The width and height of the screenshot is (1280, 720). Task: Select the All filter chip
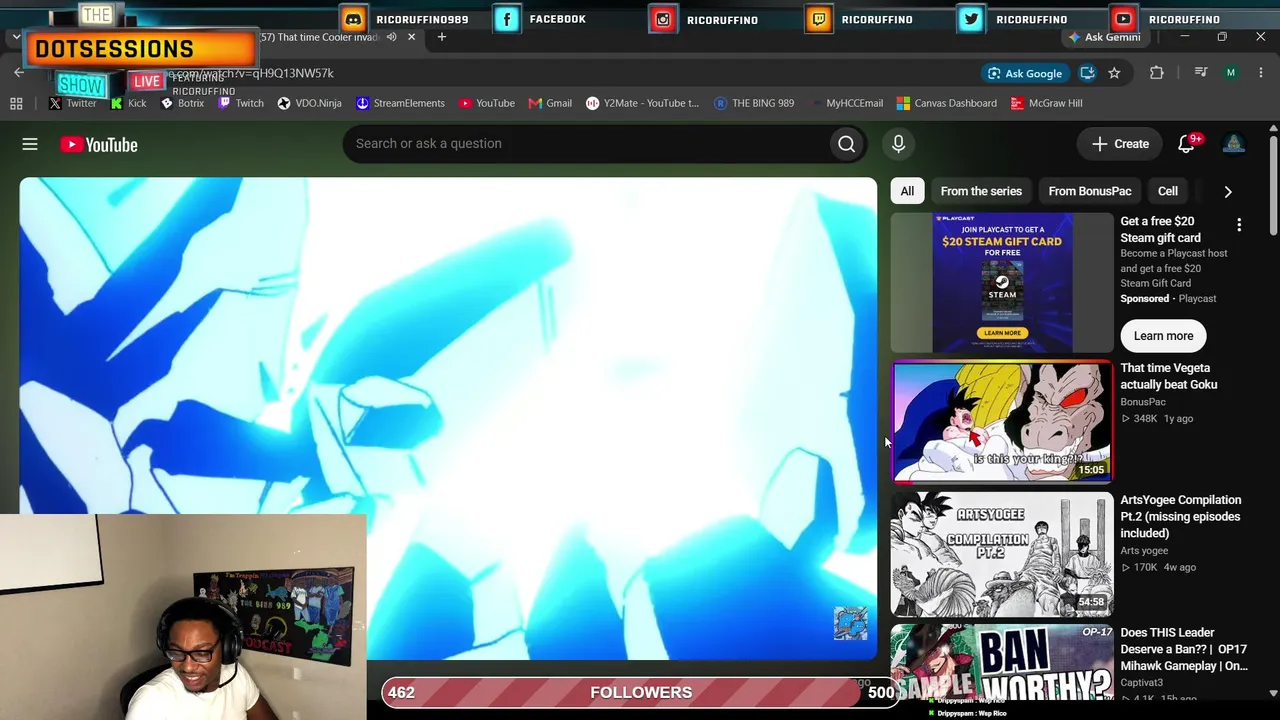click(x=907, y=191)
